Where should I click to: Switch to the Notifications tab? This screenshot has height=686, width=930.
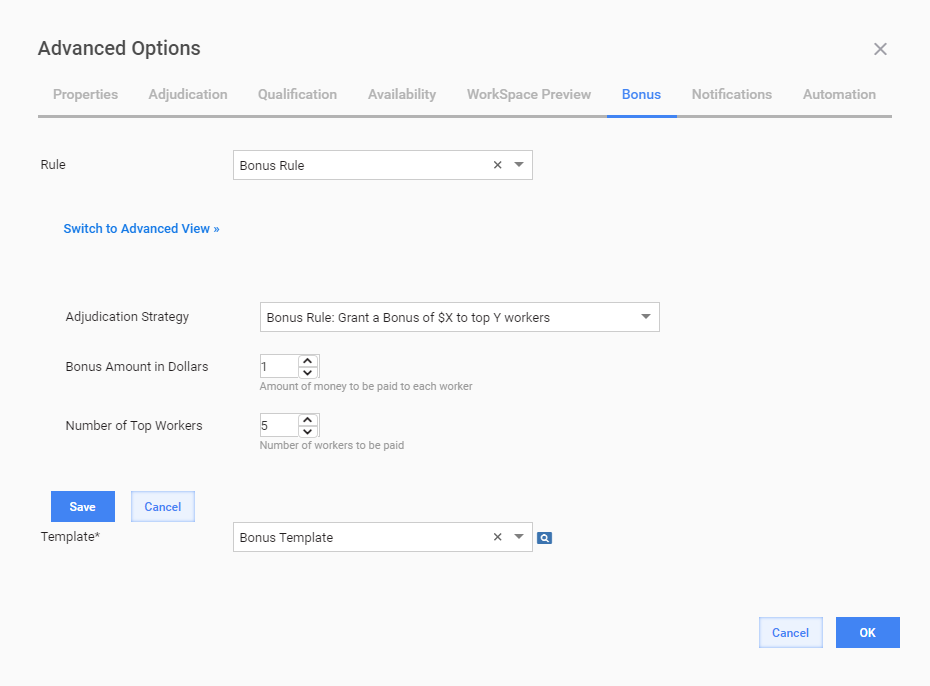click(732, 94)
